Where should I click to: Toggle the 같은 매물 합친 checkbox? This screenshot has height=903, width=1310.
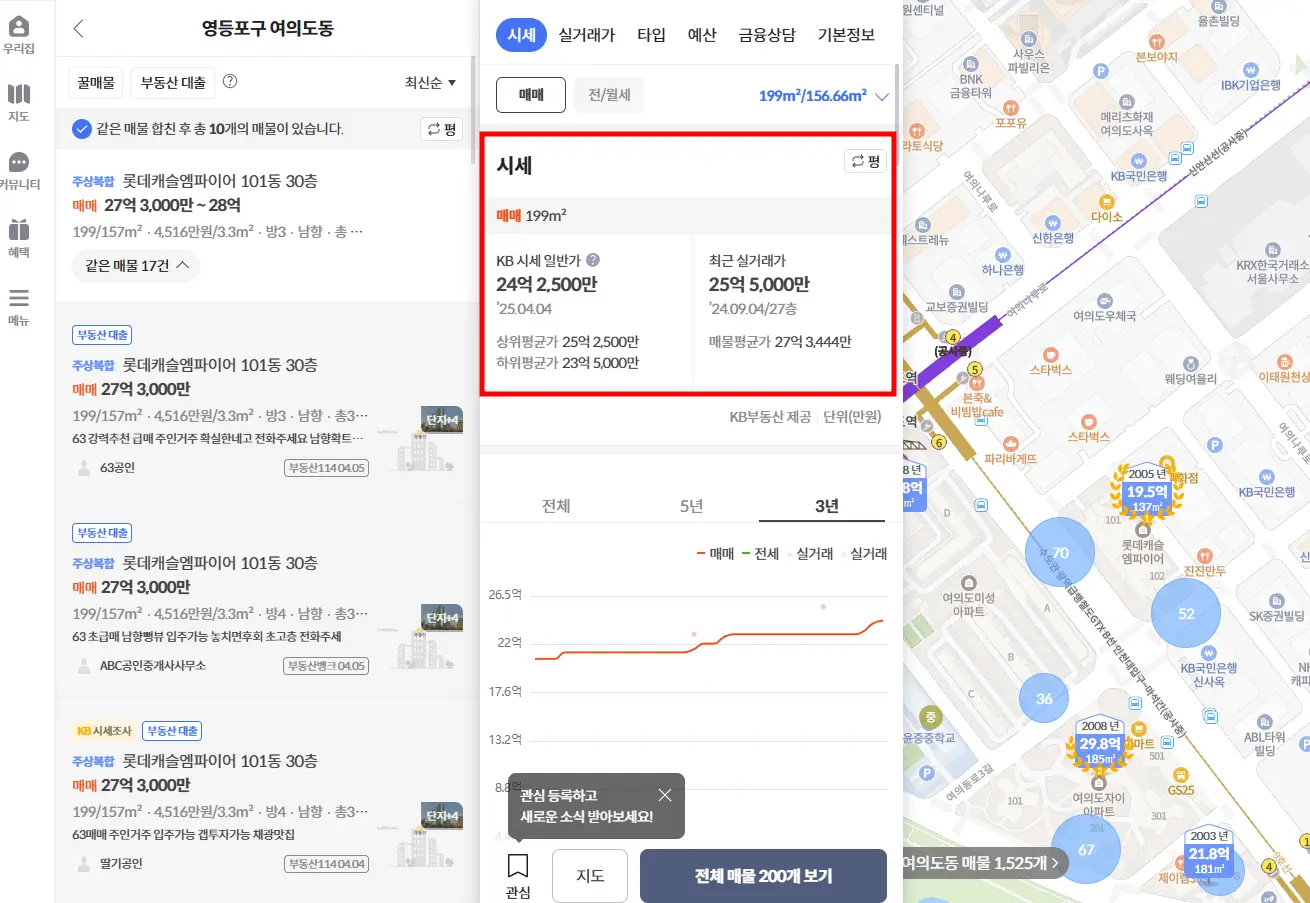[x=82, y=128]
